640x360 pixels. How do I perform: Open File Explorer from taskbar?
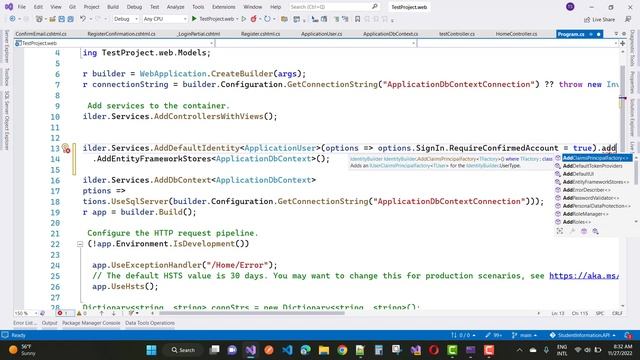pos(324,350)
